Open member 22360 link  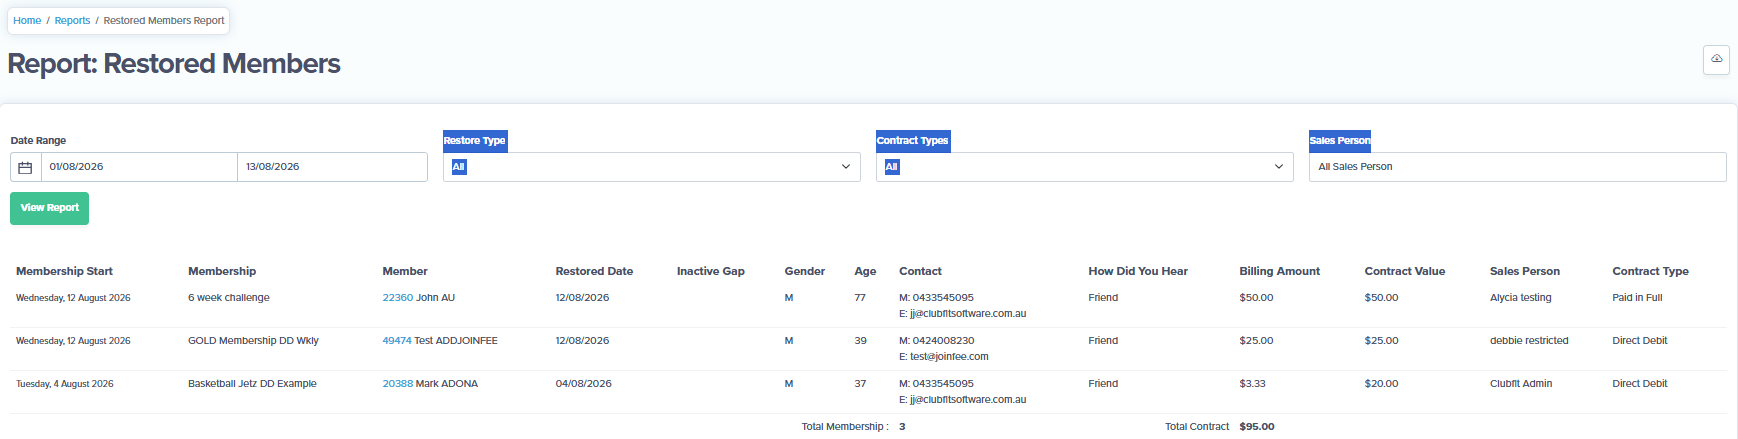(x=397, y=298)
